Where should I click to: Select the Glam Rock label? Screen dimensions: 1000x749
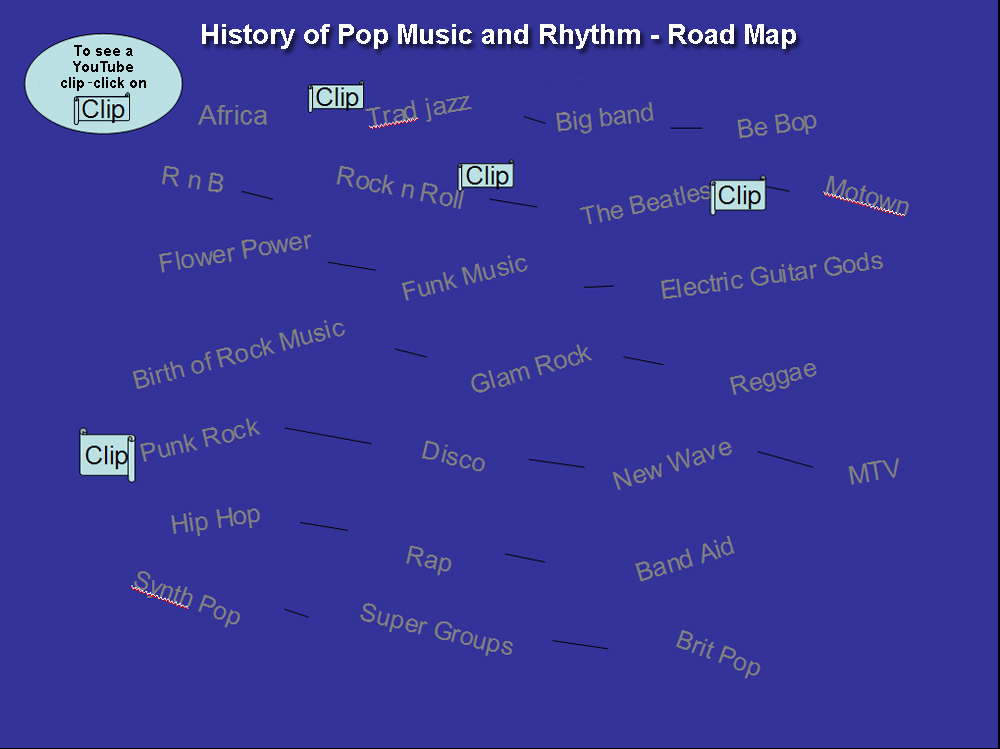531,368
